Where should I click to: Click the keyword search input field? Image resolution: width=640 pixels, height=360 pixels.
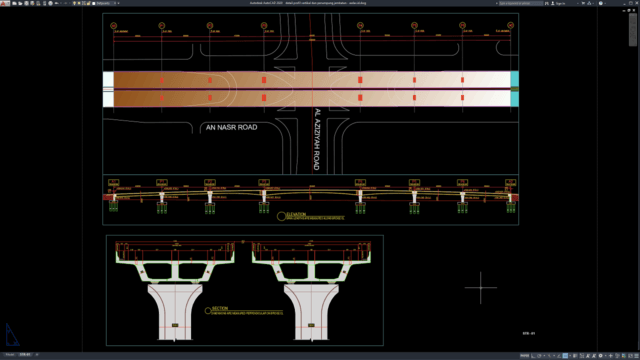(521, 3)
